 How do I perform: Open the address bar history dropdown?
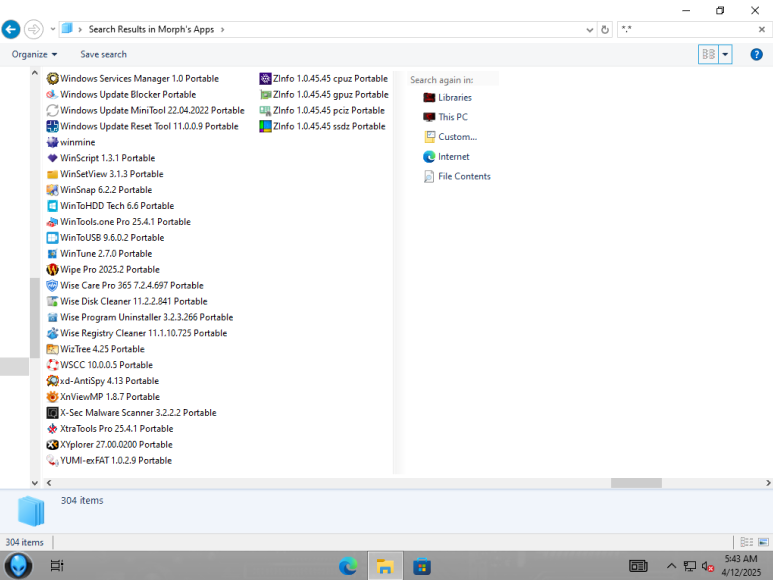pos(590,30)
